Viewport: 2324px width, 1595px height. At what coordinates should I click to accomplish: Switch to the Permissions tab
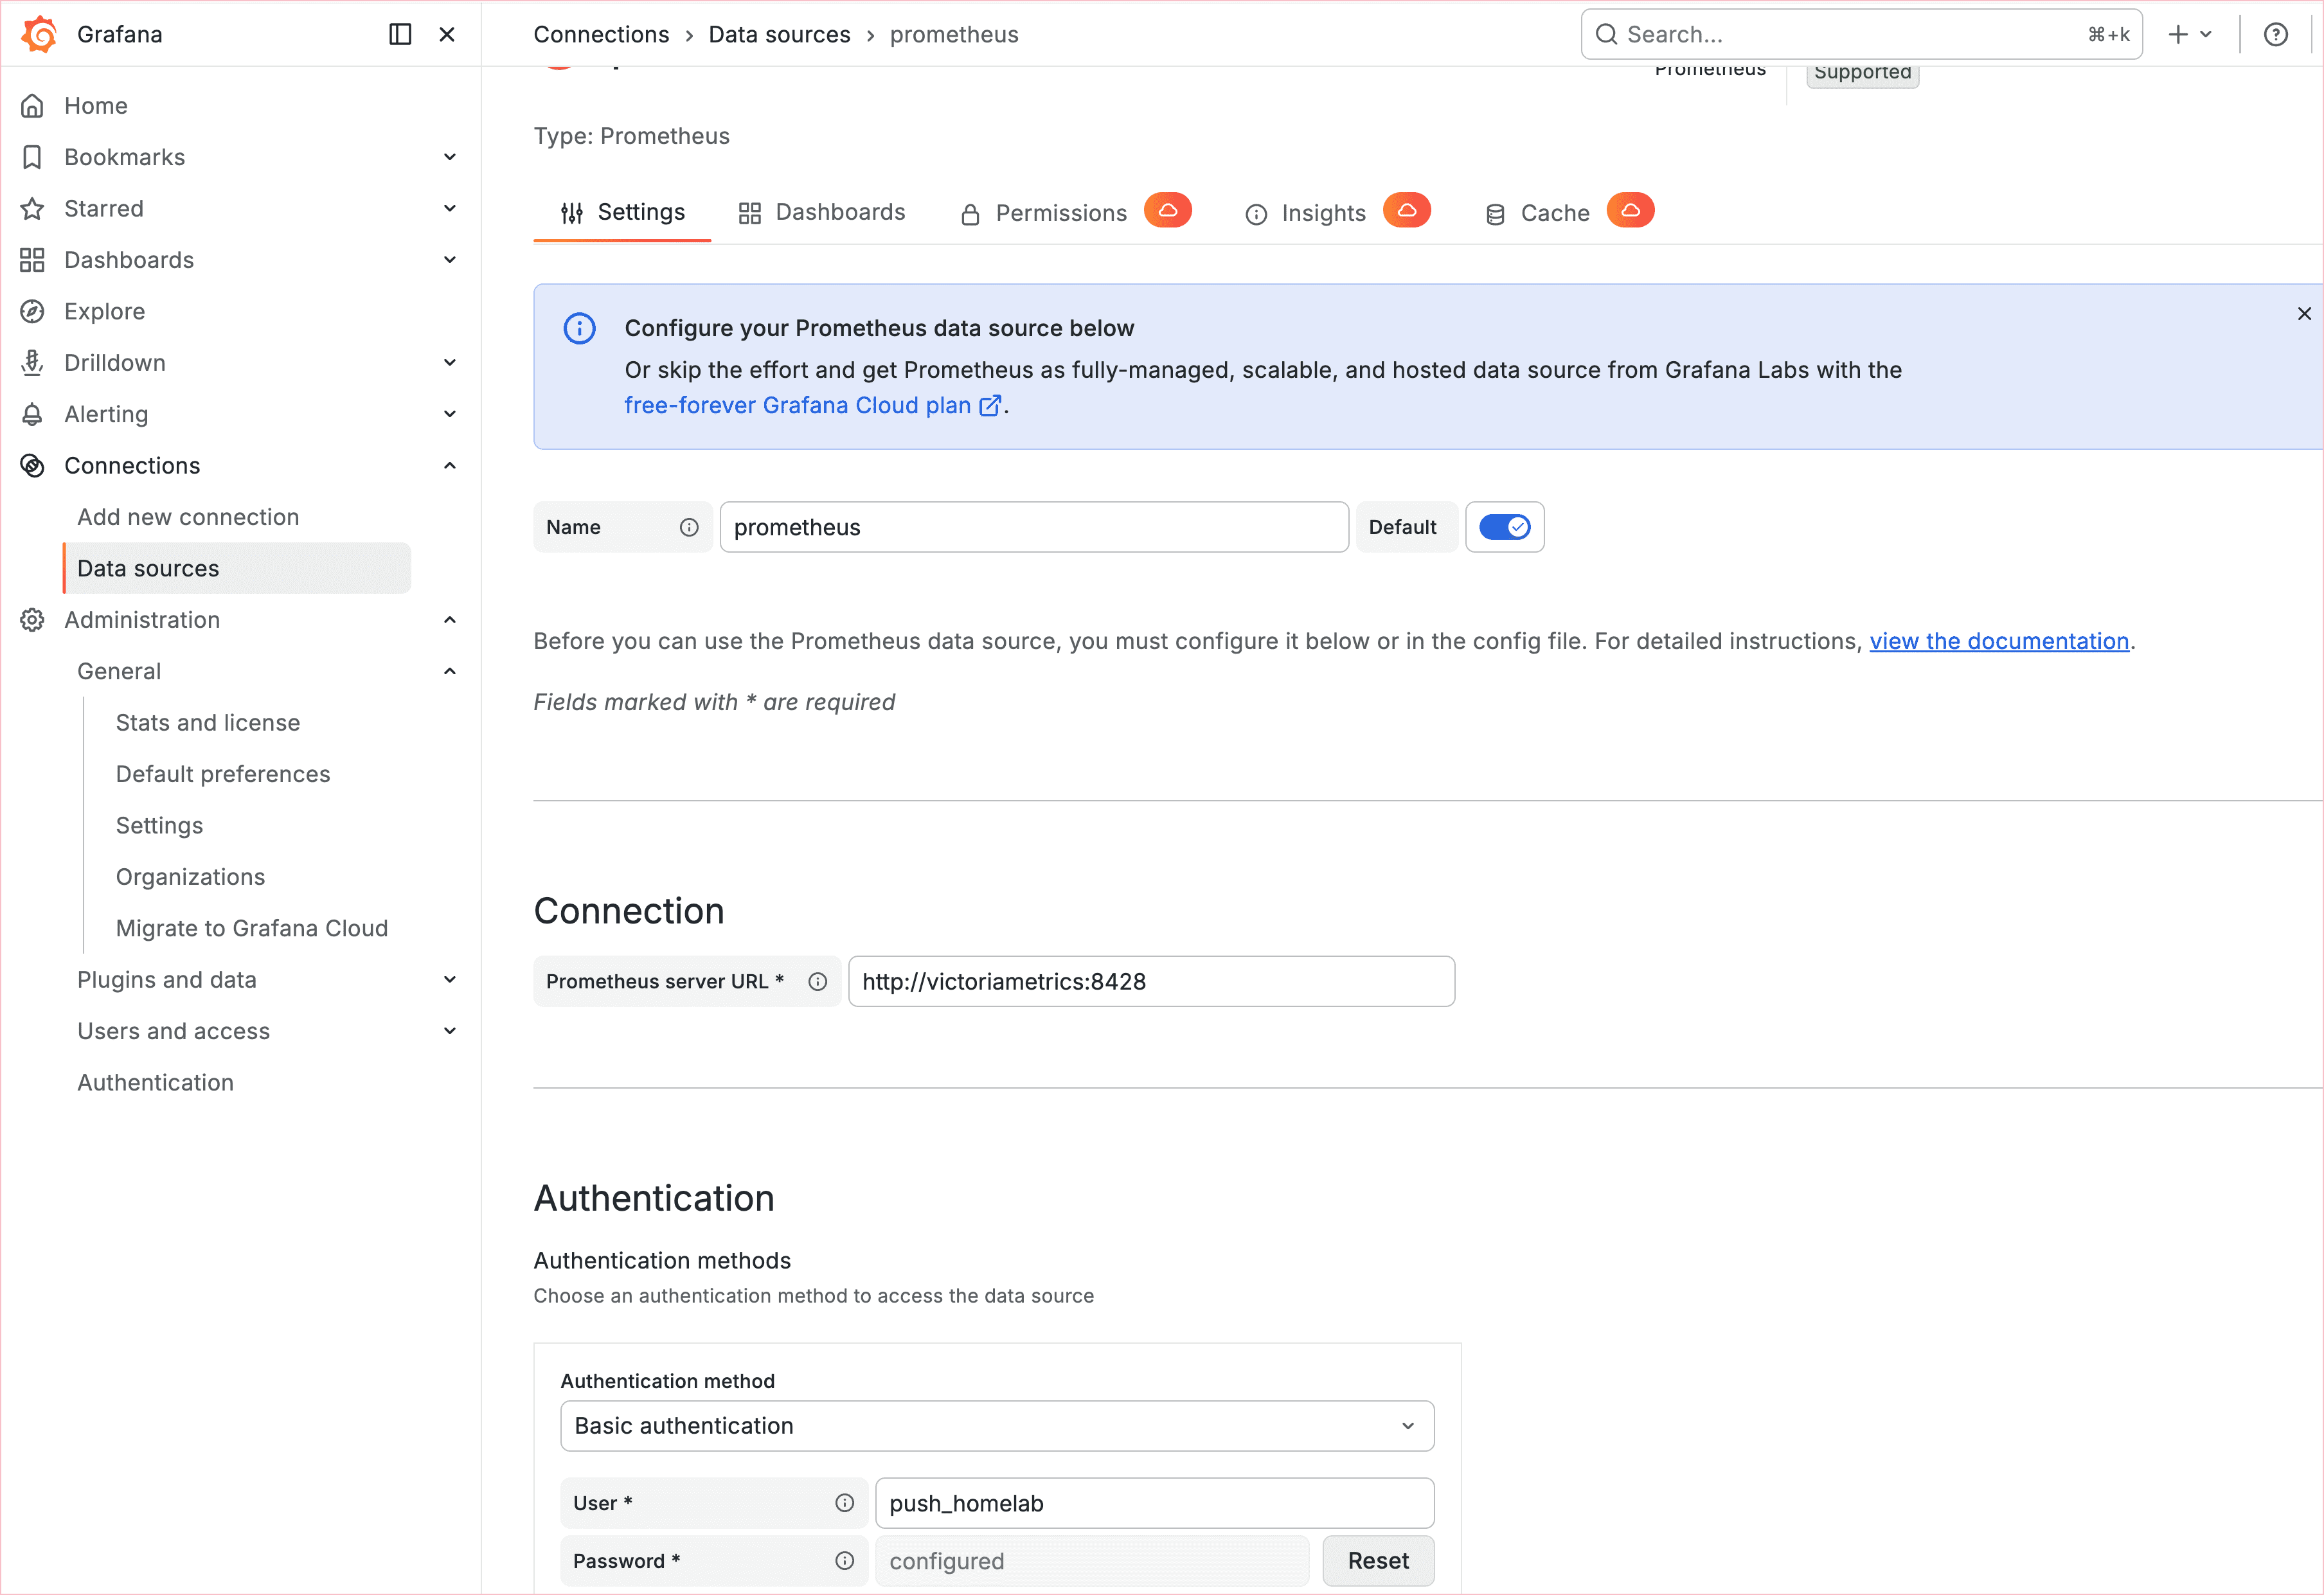[x=1061, y=212]
